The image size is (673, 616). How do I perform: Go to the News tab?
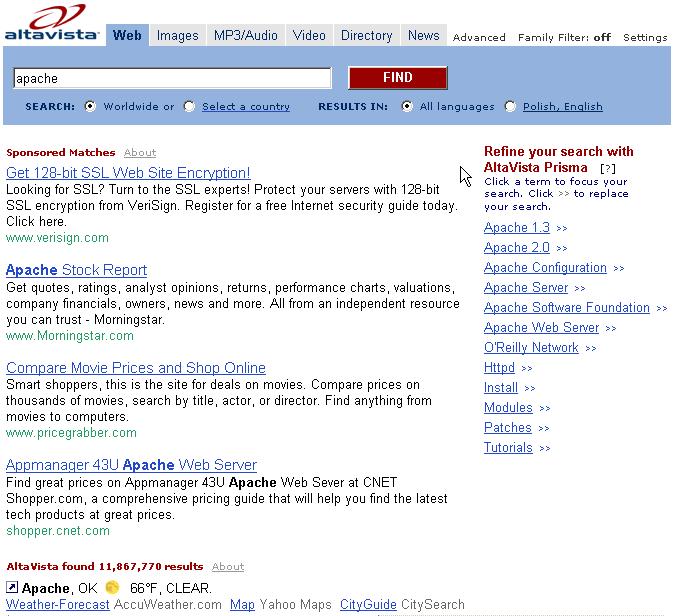tap(424, 35)
